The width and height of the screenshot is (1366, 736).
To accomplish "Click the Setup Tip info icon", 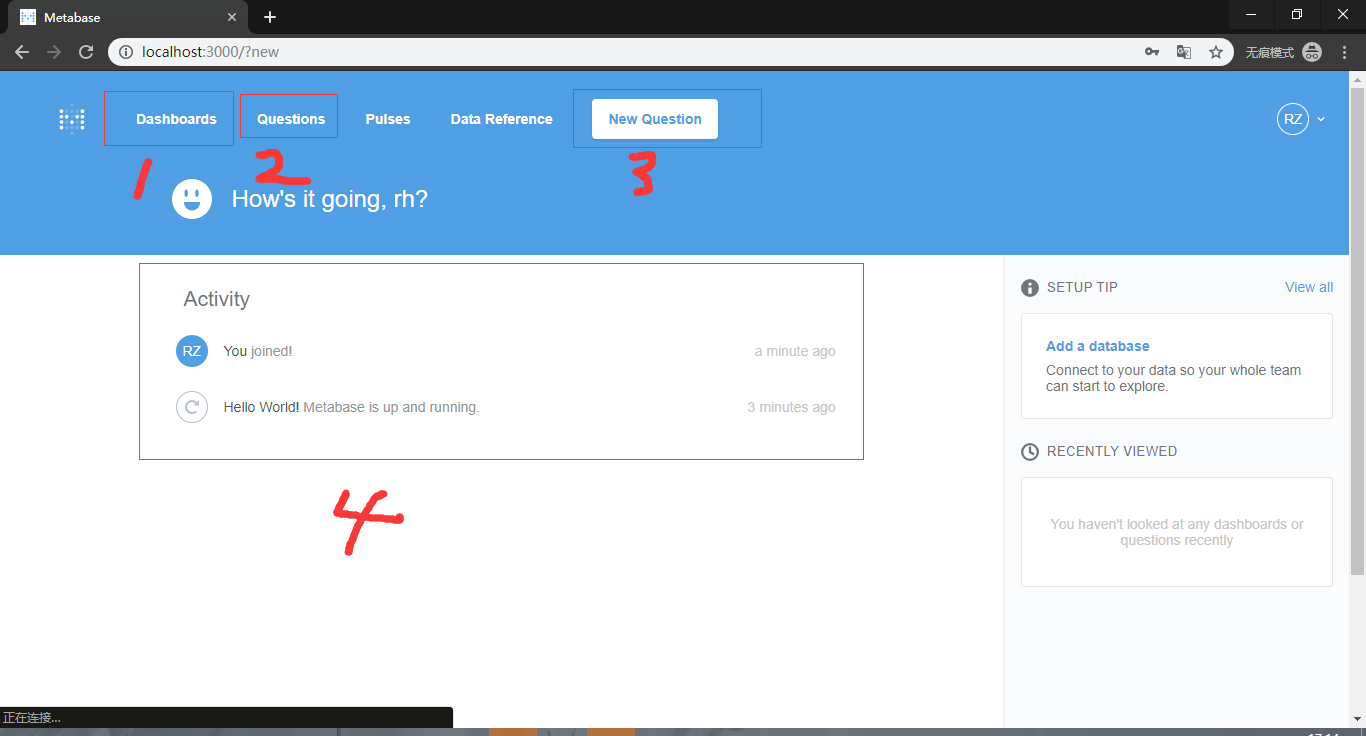I will pyautogui.click(x=1030, y=287).
